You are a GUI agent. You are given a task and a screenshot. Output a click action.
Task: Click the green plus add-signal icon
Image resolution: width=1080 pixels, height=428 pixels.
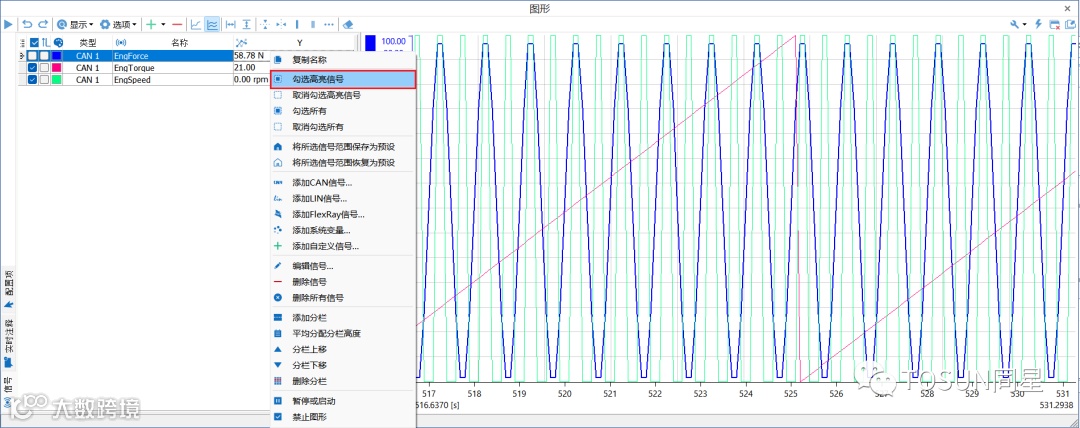[151, 24]
